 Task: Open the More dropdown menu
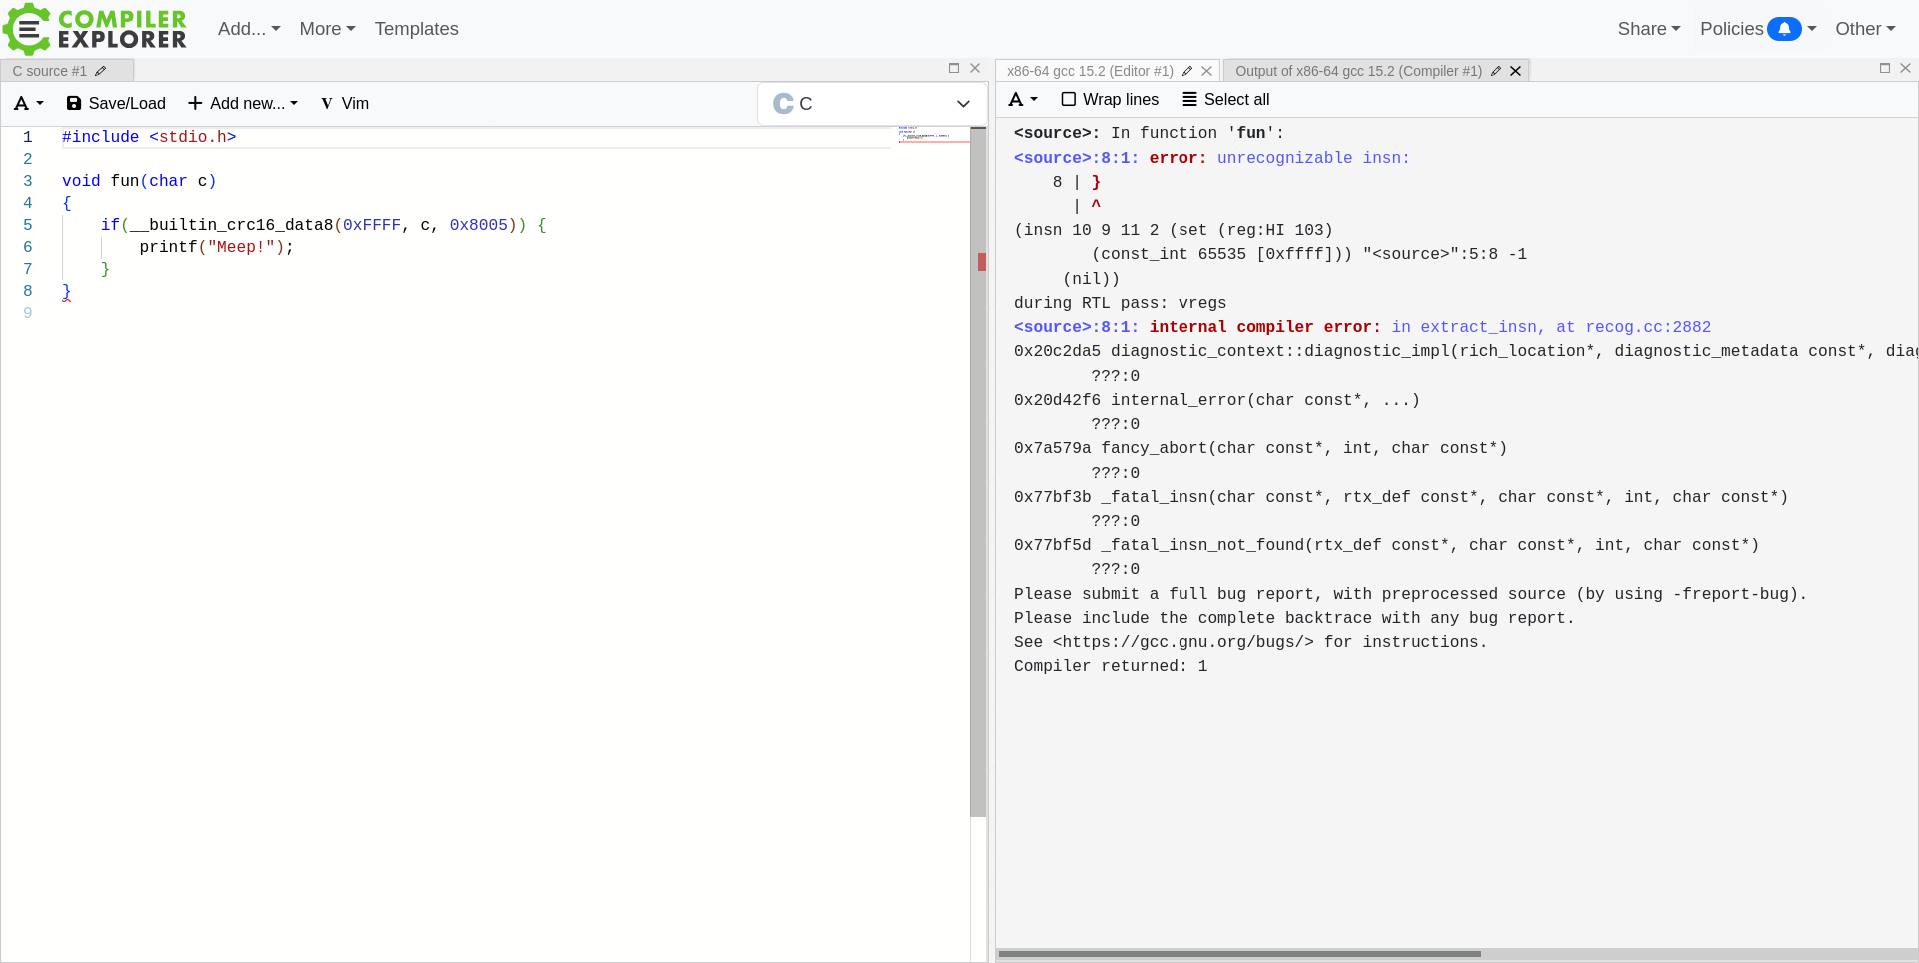(327, 29)
